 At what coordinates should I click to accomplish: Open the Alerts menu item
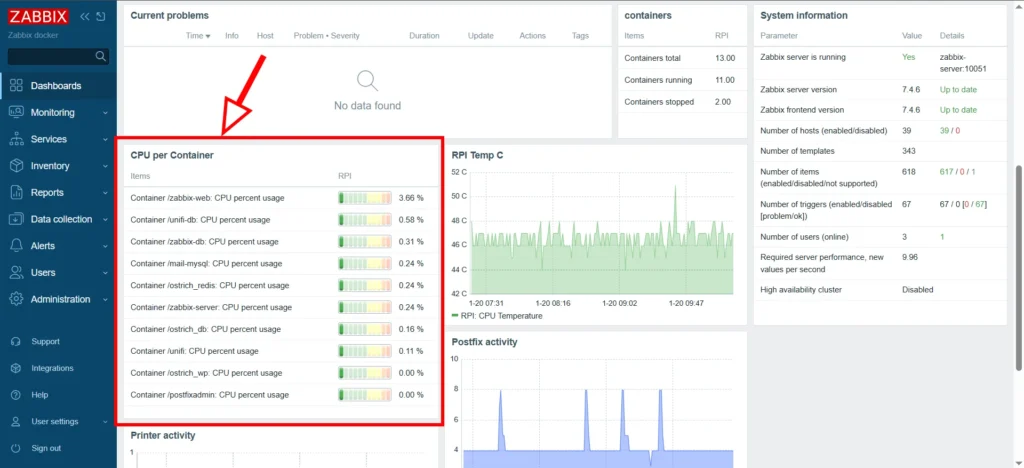[x=43, y=246]
